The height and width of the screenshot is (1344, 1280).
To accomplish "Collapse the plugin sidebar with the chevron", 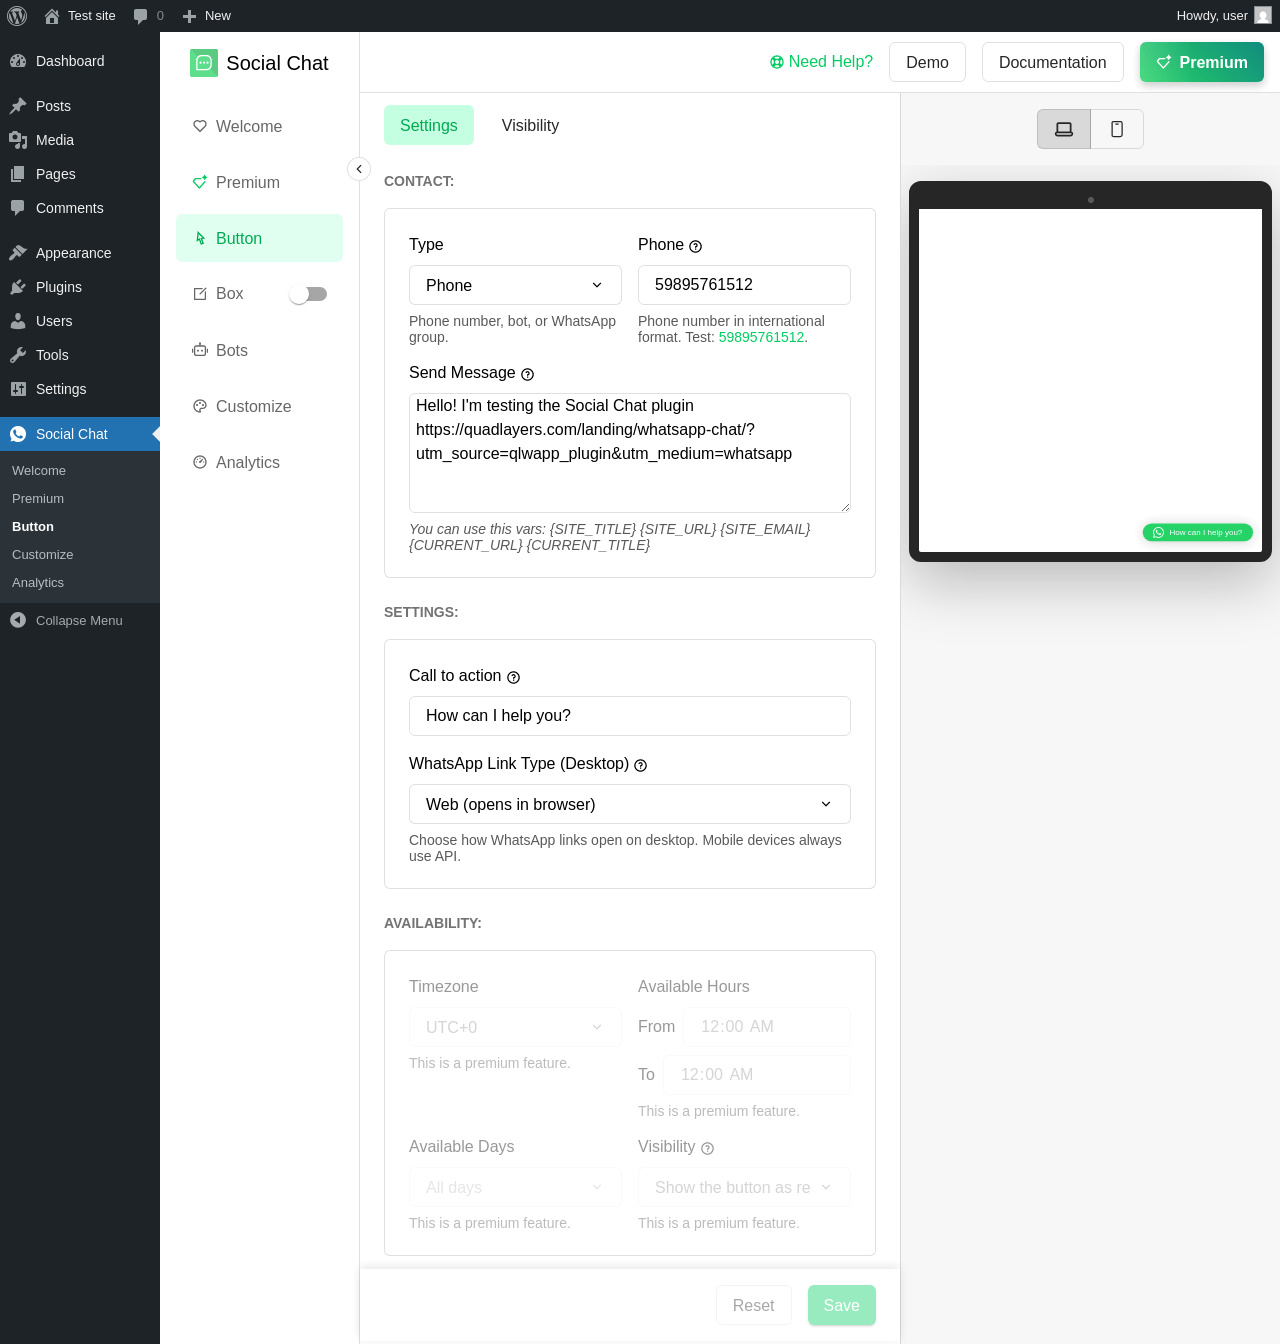I will click(359, 169).
